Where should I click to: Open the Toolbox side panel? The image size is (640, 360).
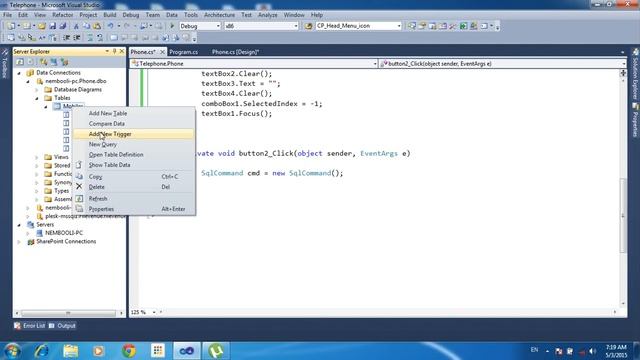pyautogui.click(x=4, y=64)
